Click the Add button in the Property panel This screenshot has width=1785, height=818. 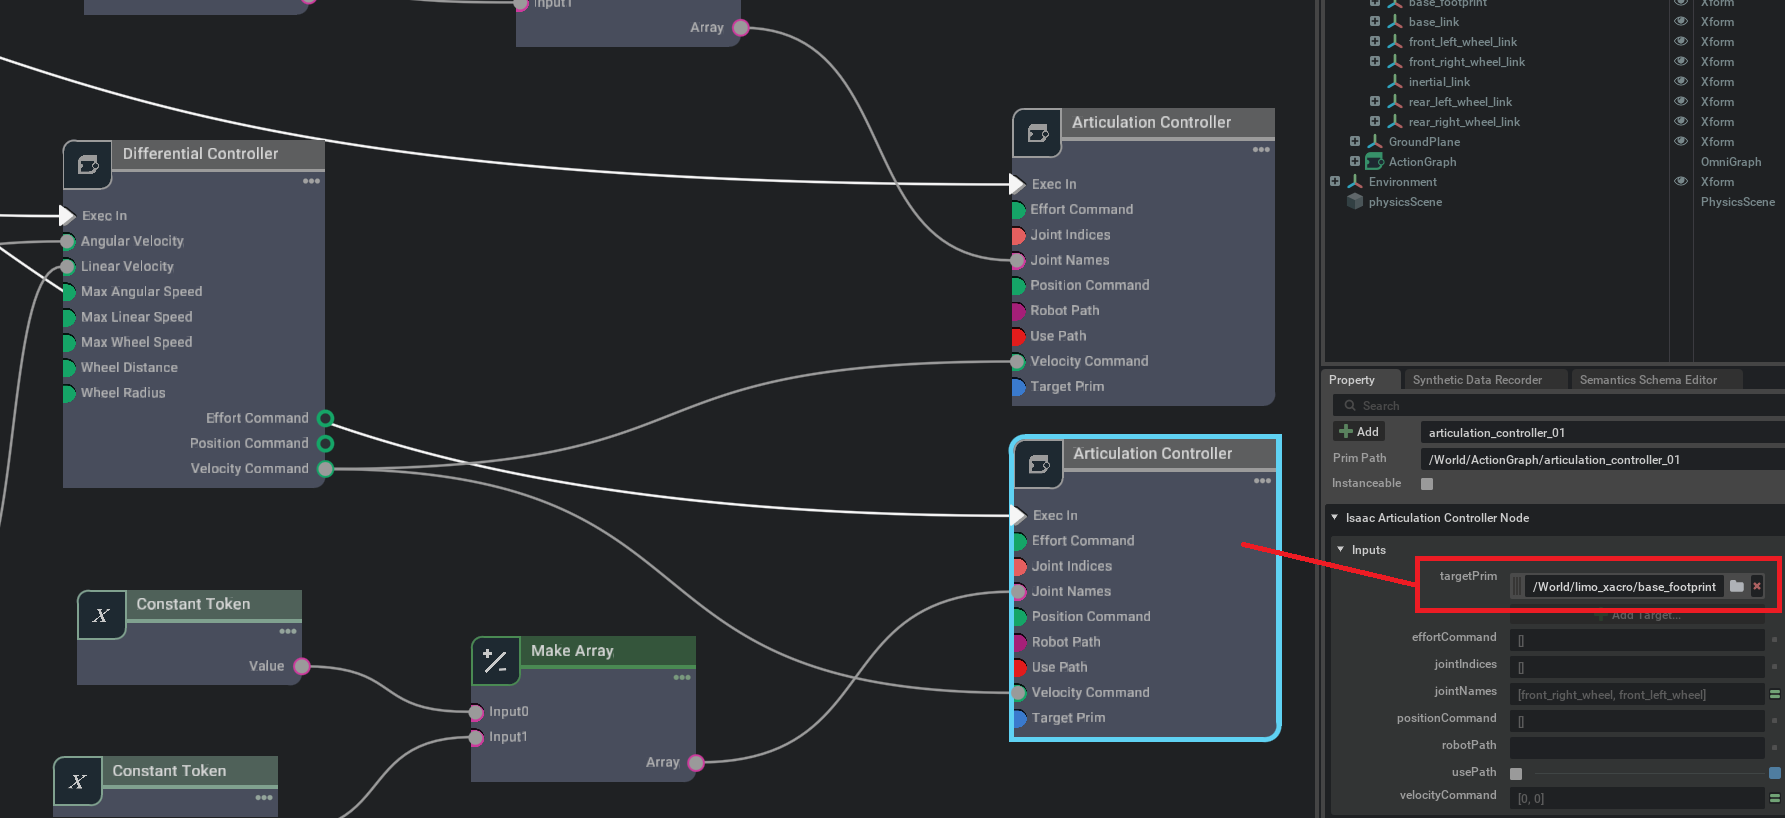pyautogui.click(x=1359, y=432)
